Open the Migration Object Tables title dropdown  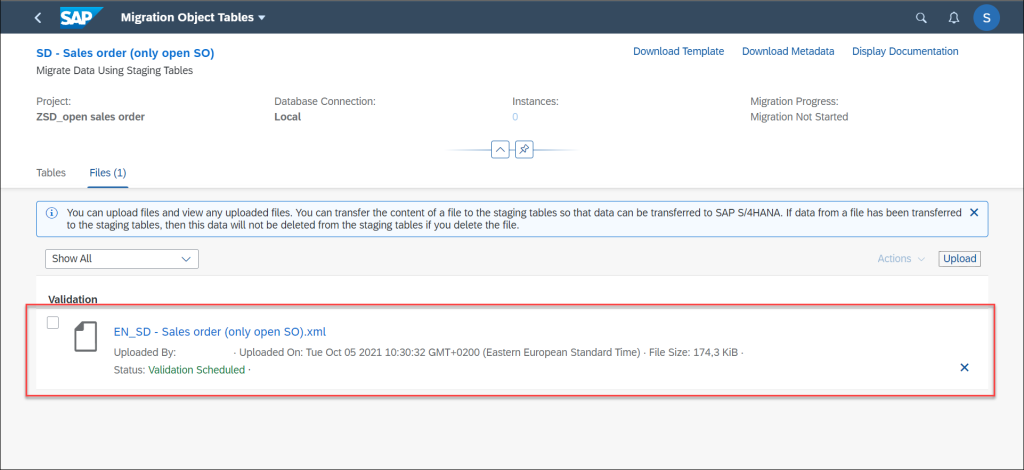(193, 18)
